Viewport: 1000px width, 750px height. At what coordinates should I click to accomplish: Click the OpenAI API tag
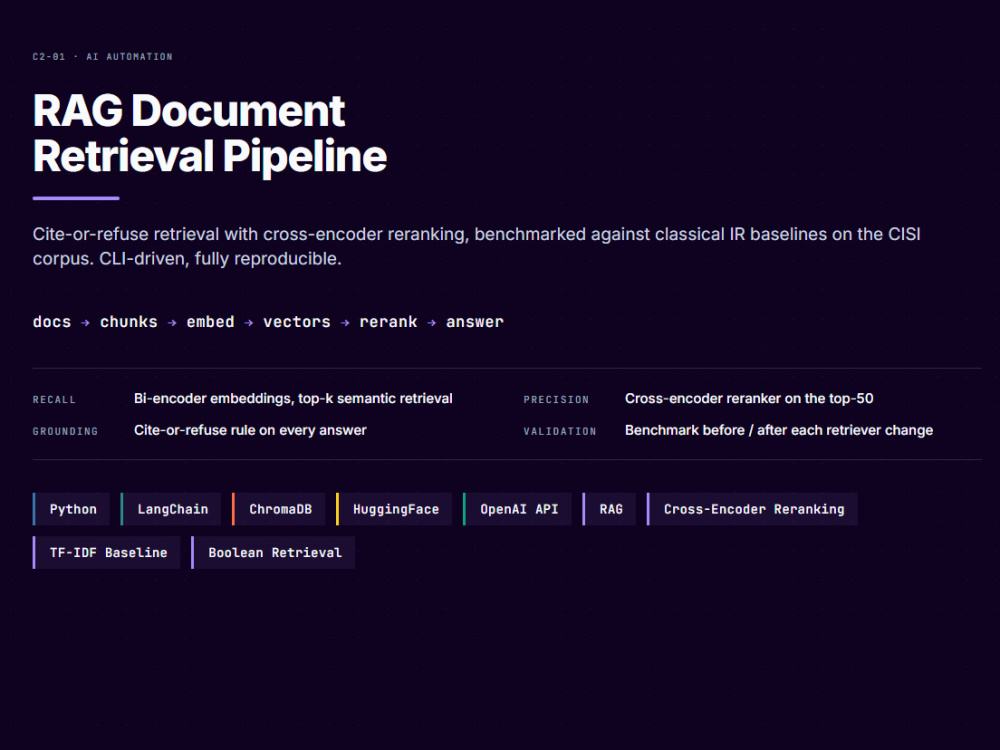point(517,509)
